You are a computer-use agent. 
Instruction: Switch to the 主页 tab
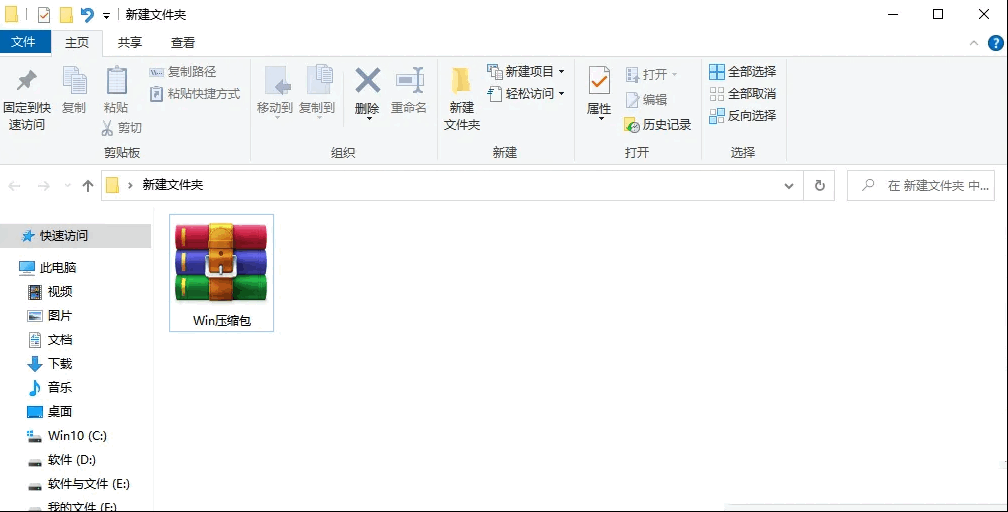[x=77, y=42]
